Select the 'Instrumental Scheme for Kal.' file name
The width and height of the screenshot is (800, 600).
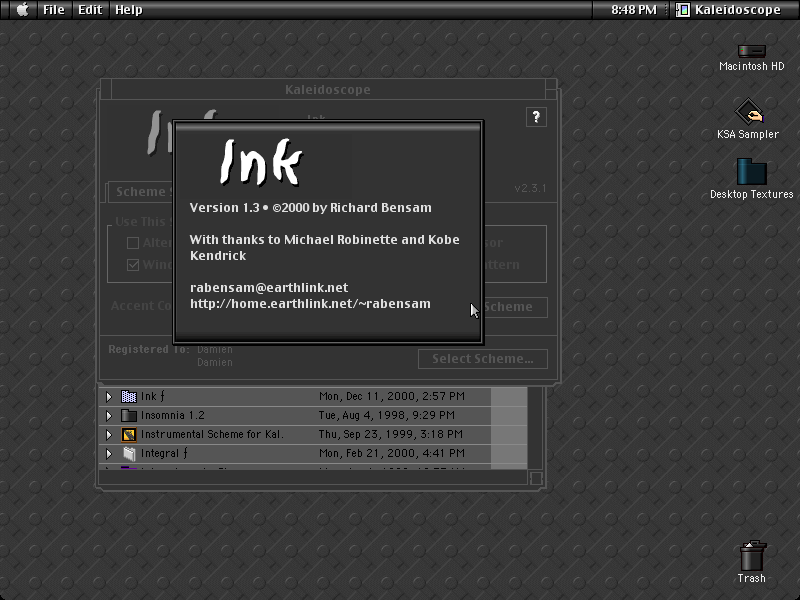[x=212, y=434]
